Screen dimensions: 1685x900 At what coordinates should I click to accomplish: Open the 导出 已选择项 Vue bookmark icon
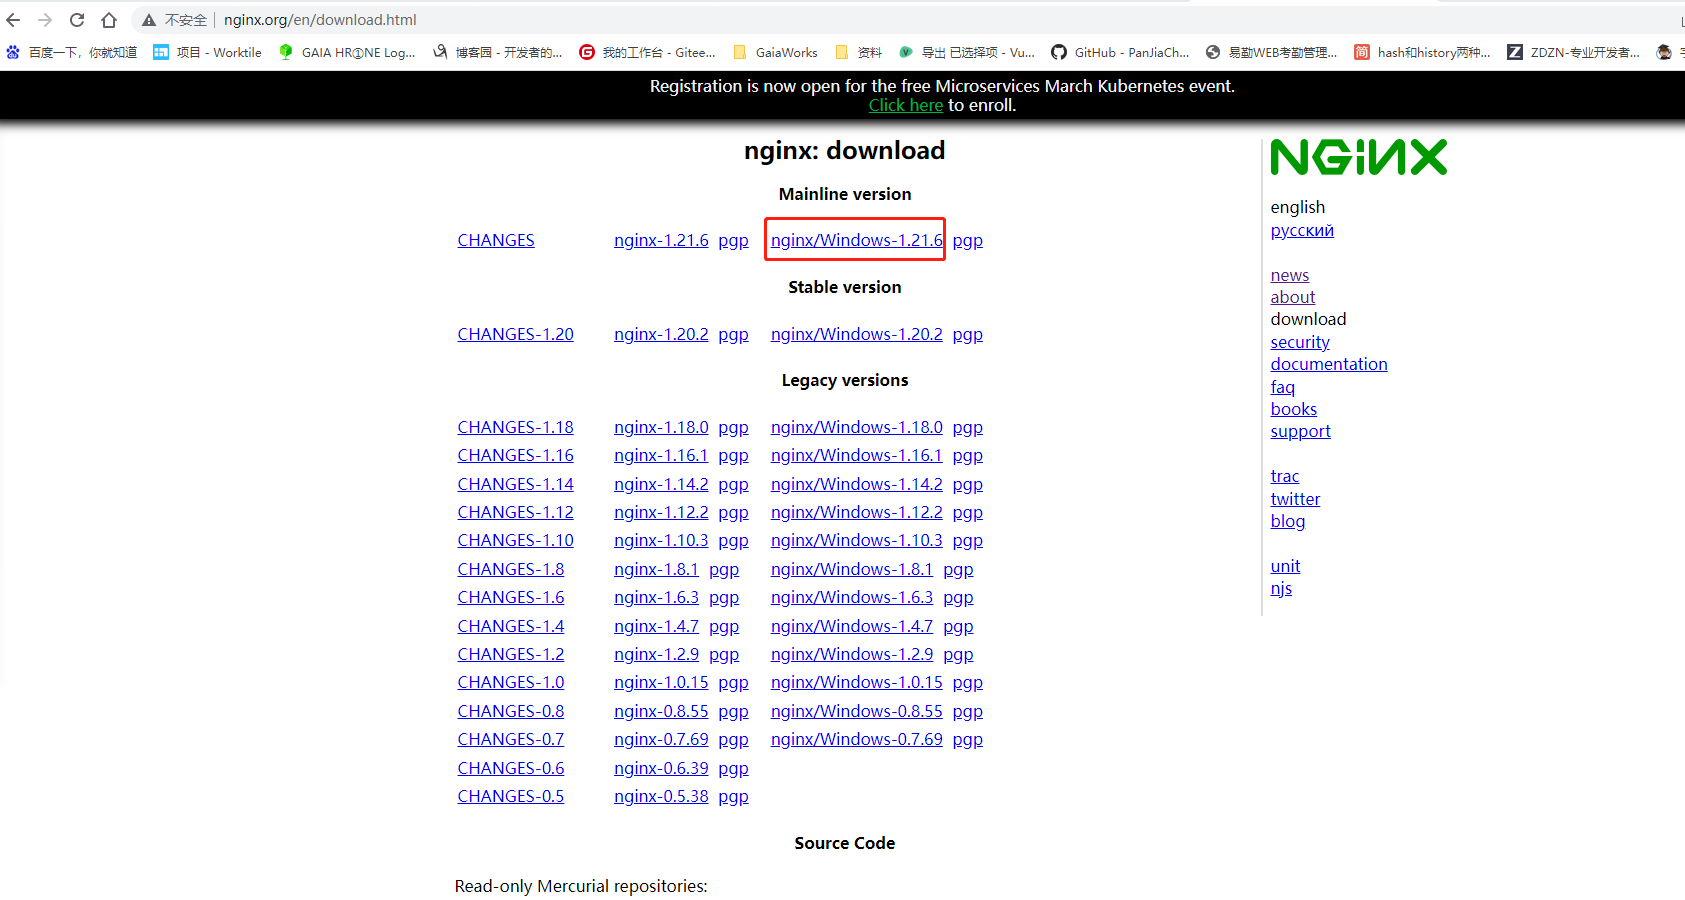pyautogui.click(x=906, y=52)
